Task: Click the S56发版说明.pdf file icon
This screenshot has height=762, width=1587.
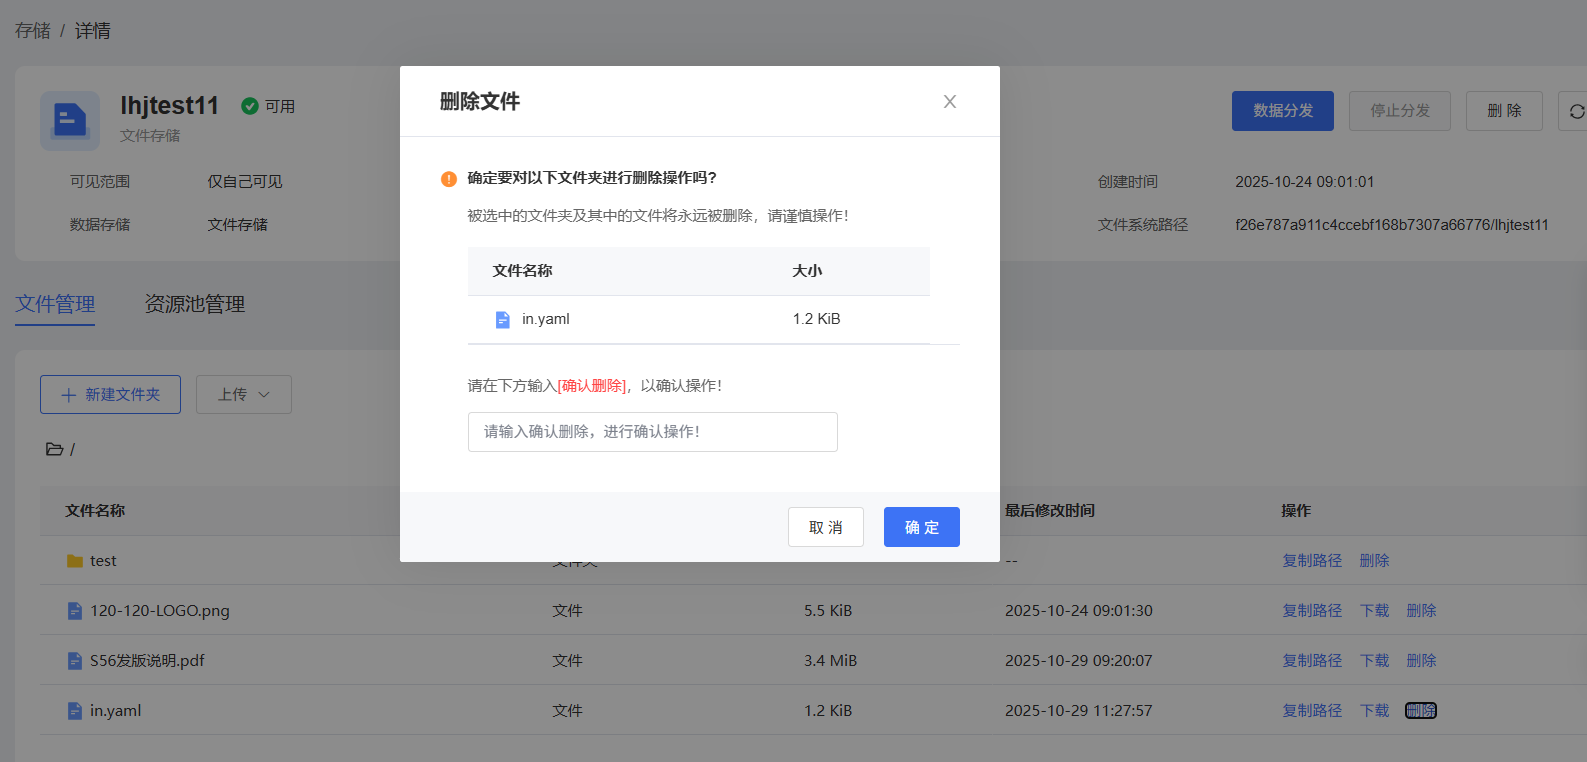Action: (74, 661)
